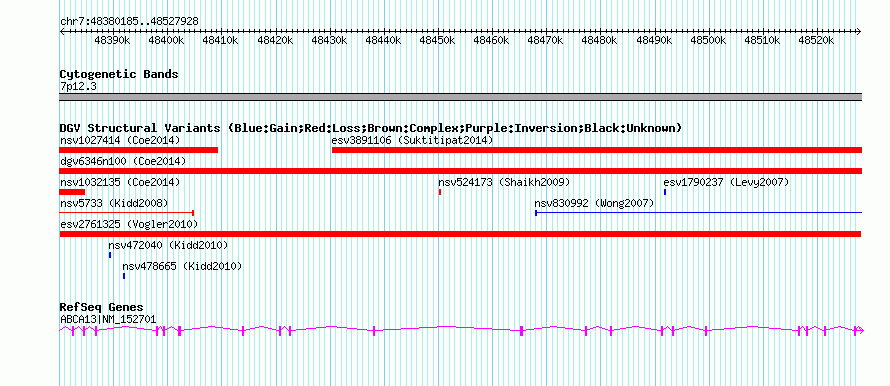
Task: Click the chr7:48380185..48527928 coordinate label
Action: [129, 22]
